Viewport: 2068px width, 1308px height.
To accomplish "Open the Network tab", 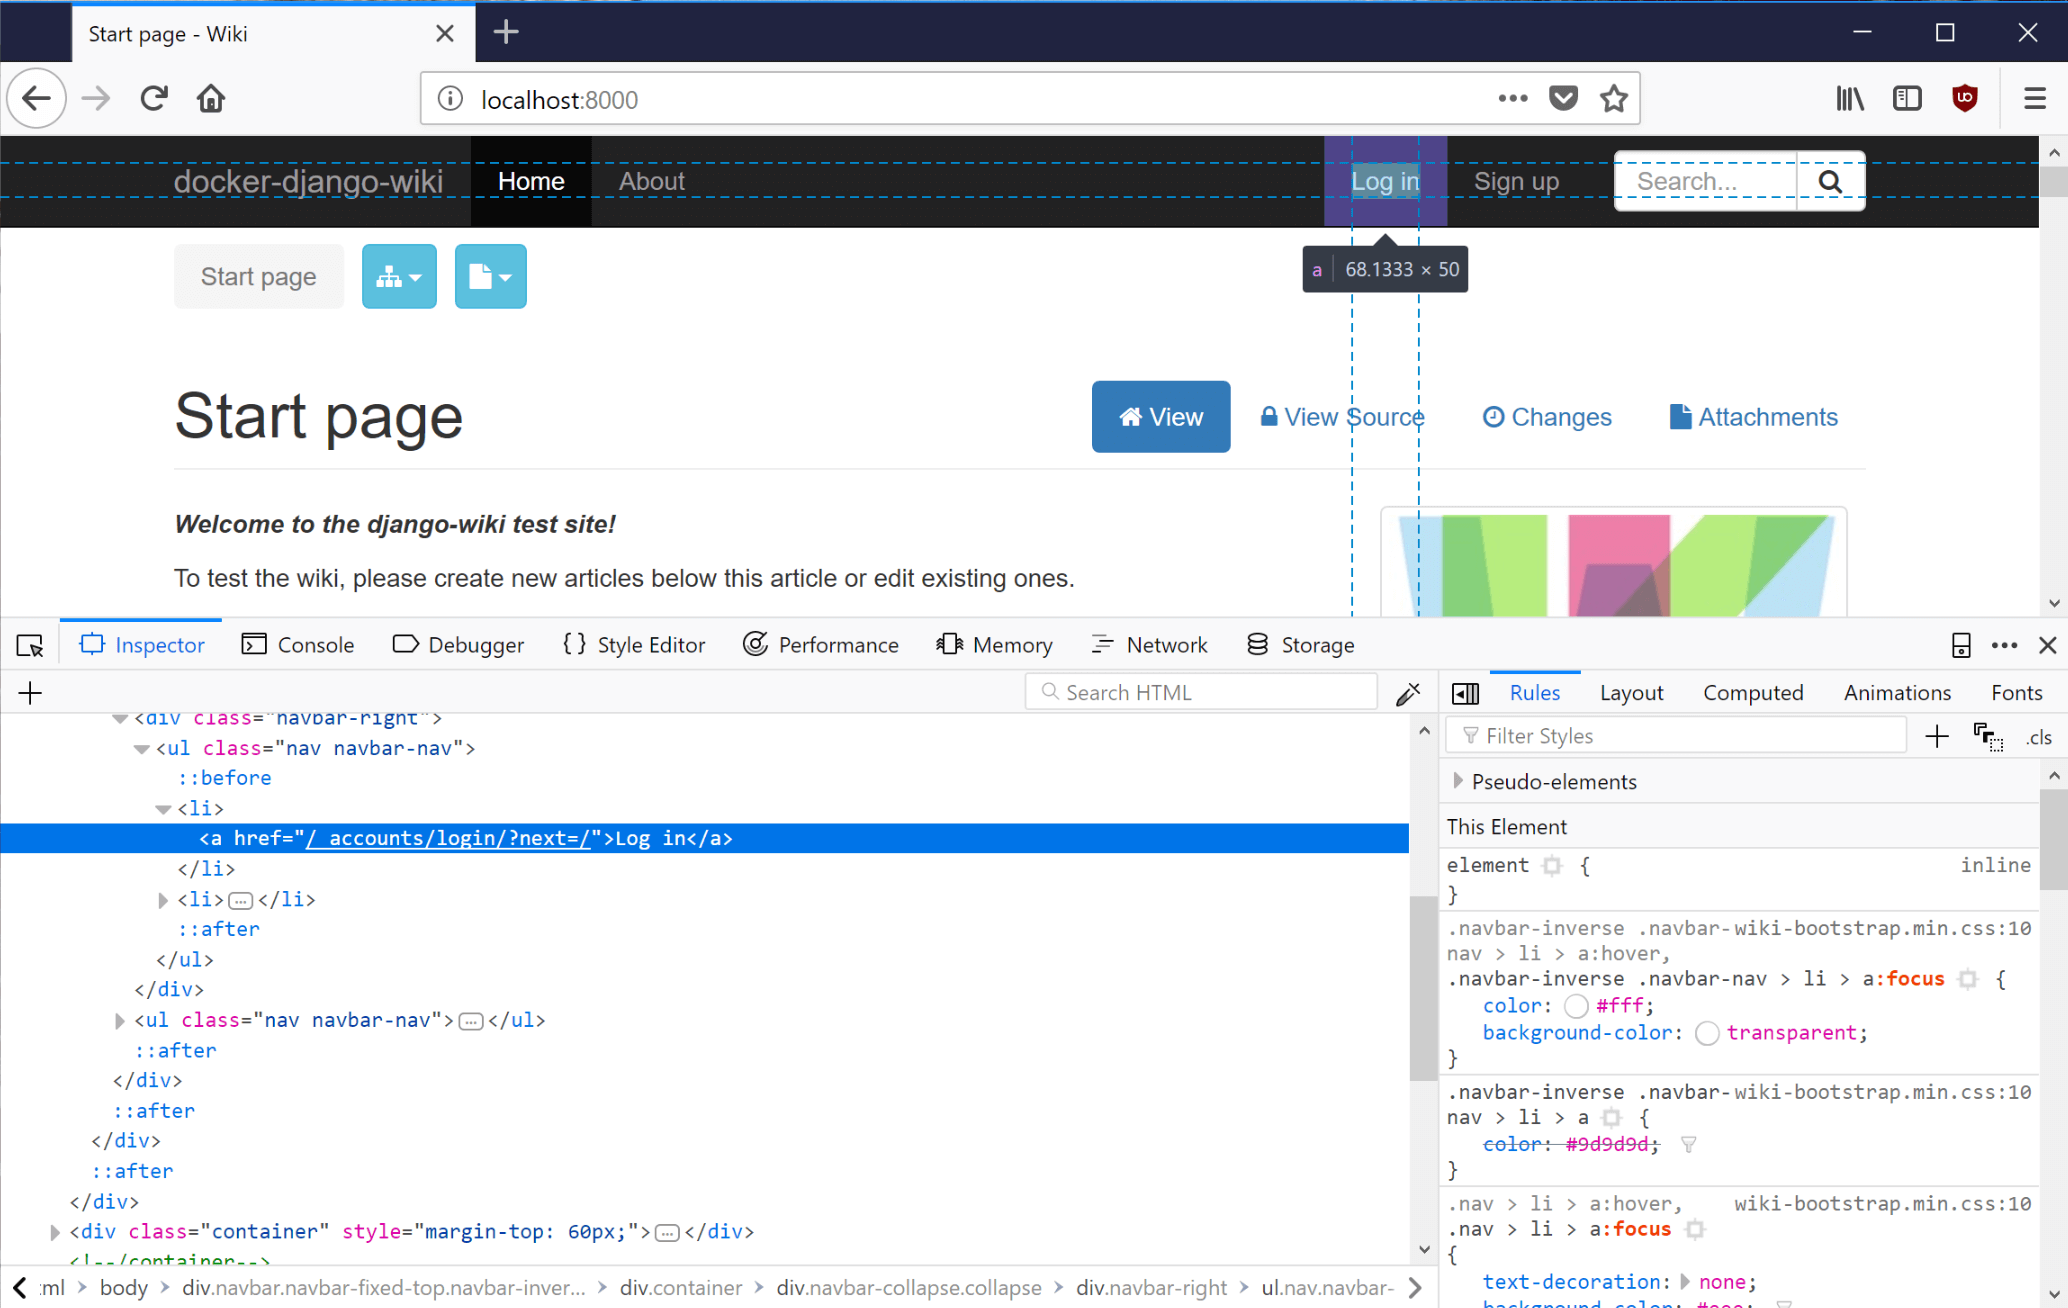I will click(1150, 645).
